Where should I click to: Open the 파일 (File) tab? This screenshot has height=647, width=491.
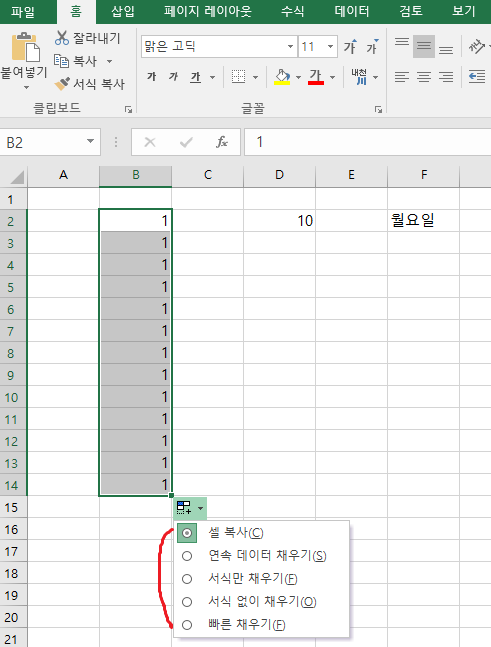point(23,11)
